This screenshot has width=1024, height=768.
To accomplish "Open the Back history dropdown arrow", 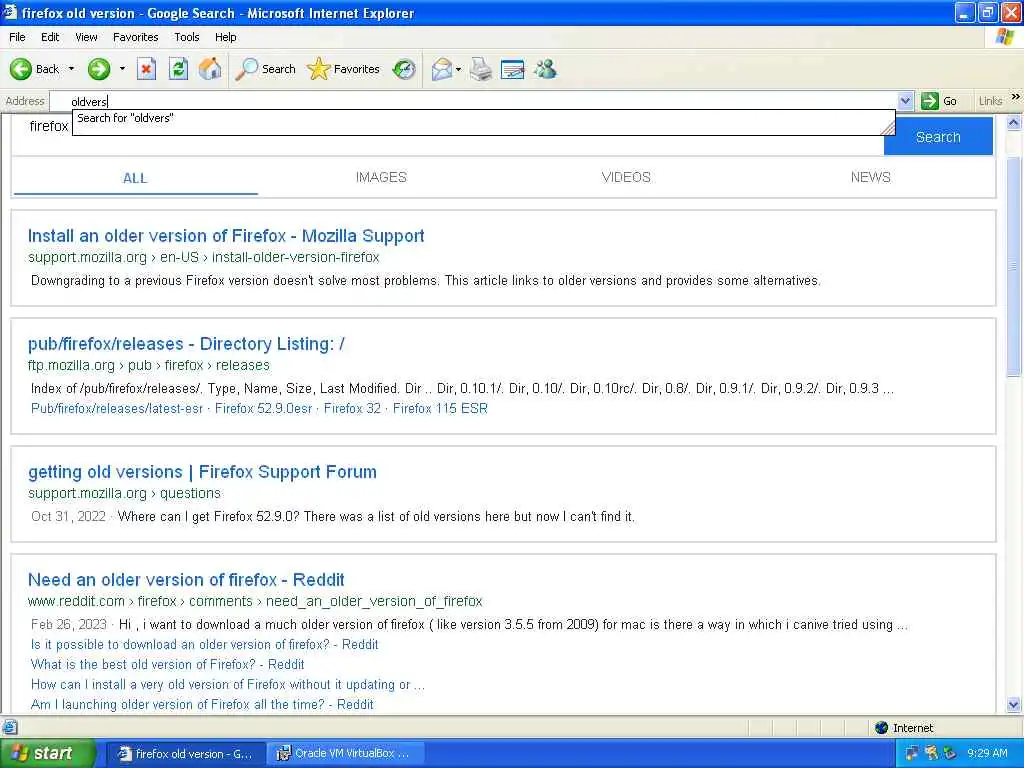I will click(x=71, y=69).
